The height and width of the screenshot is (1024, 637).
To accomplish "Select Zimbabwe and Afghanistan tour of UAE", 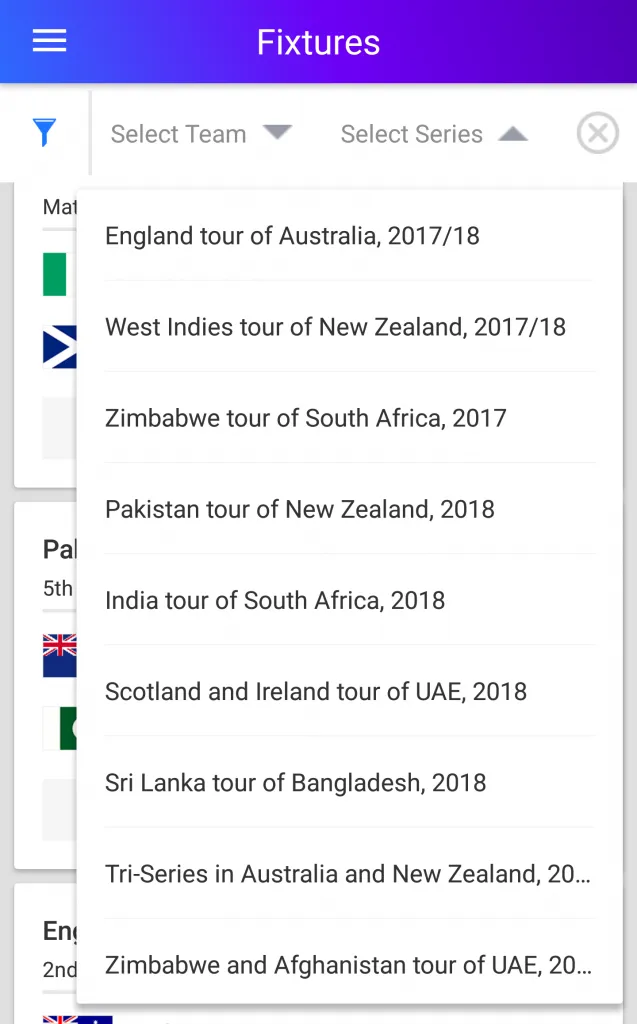I will click(x=347, y=965).
